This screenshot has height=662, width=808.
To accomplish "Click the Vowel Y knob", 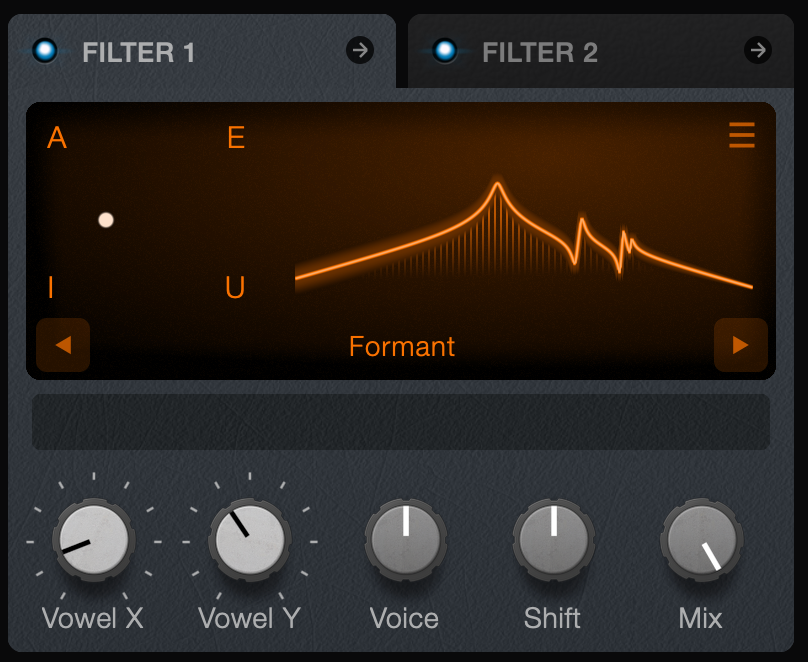I will point(250,540).
